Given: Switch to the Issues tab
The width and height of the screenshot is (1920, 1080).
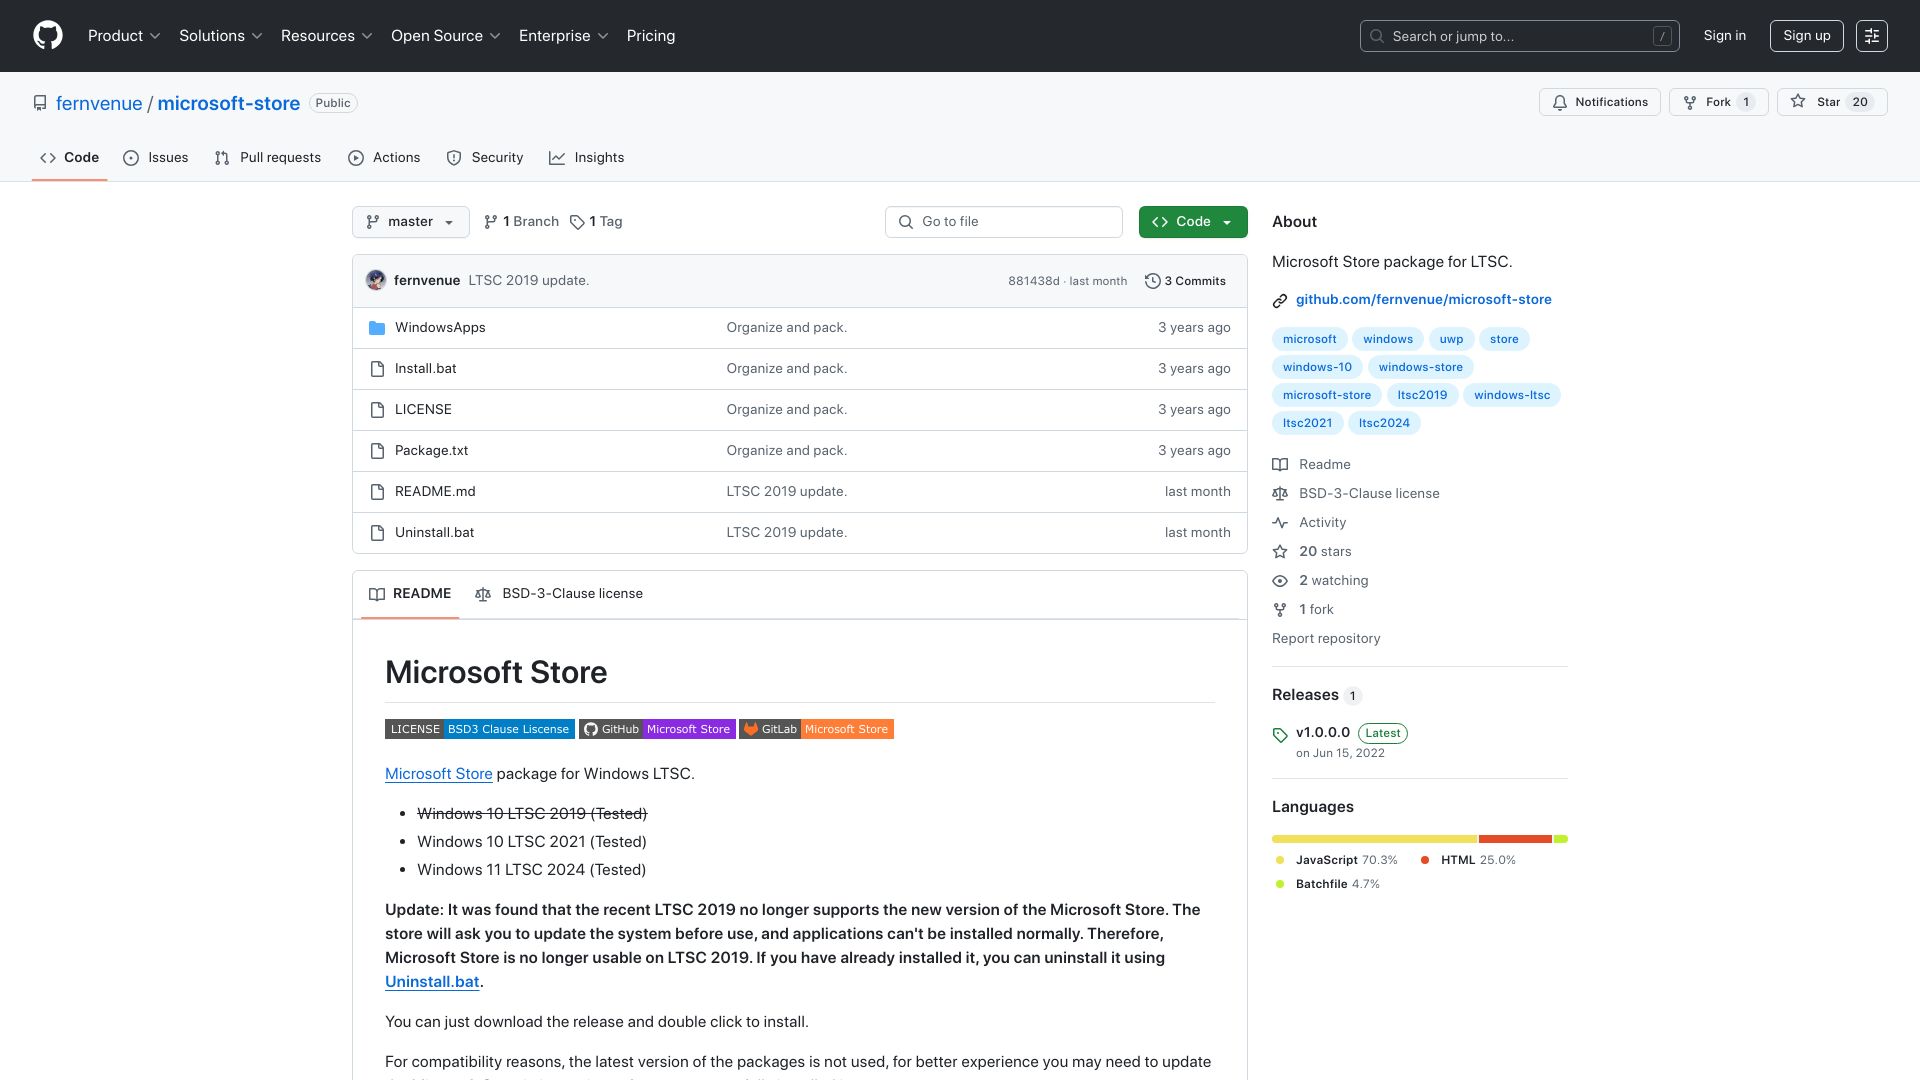Looking at the screenshot, I should pos(156,158).
